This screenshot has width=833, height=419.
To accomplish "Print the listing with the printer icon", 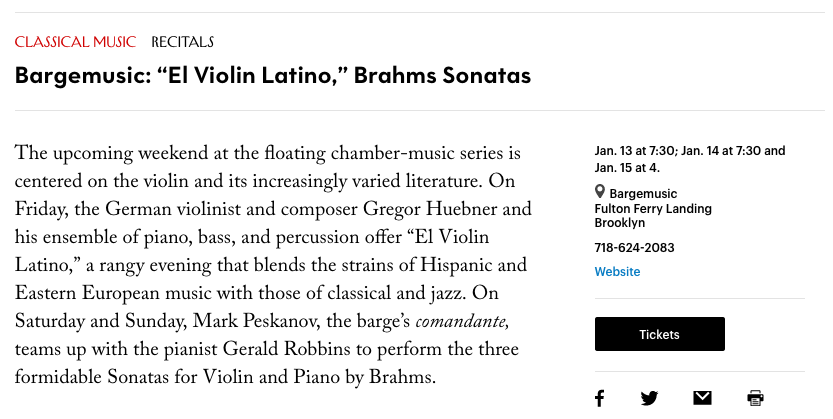I will click(x=755, y=398).
